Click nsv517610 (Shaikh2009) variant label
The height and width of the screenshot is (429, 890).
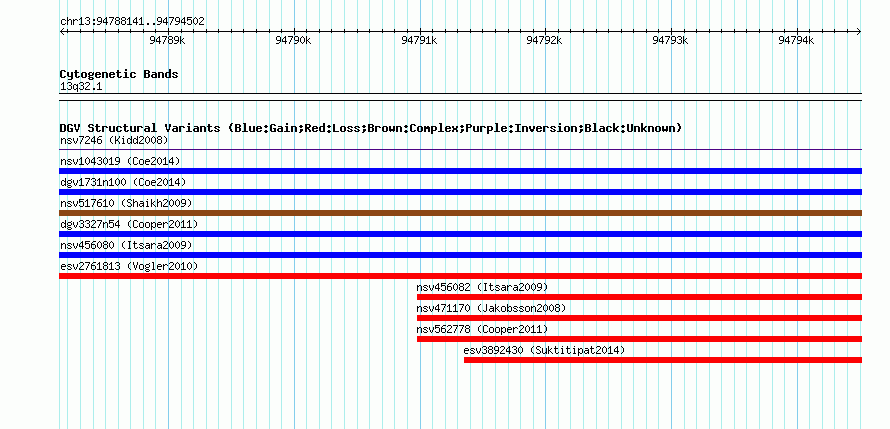pos(126,203)
